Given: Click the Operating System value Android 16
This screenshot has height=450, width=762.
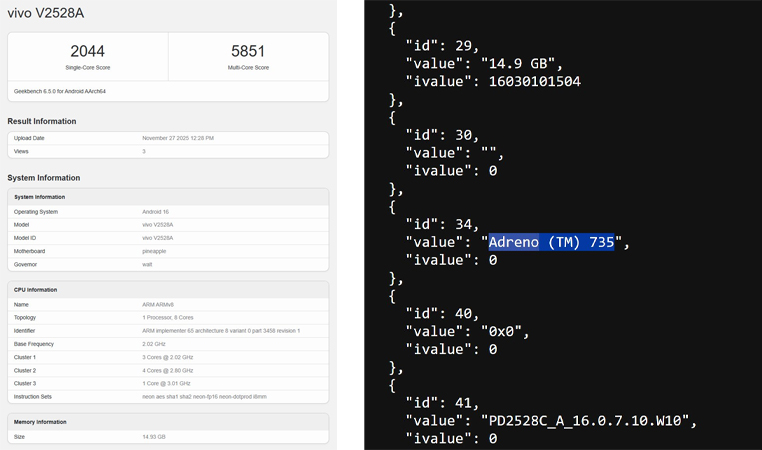Looking at the screenshot, I should [159, 212].
